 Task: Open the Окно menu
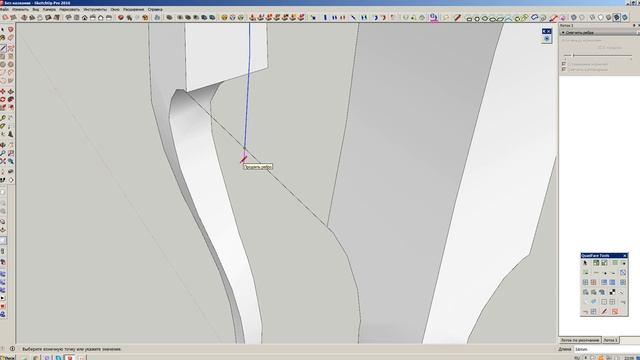[115, 9]
